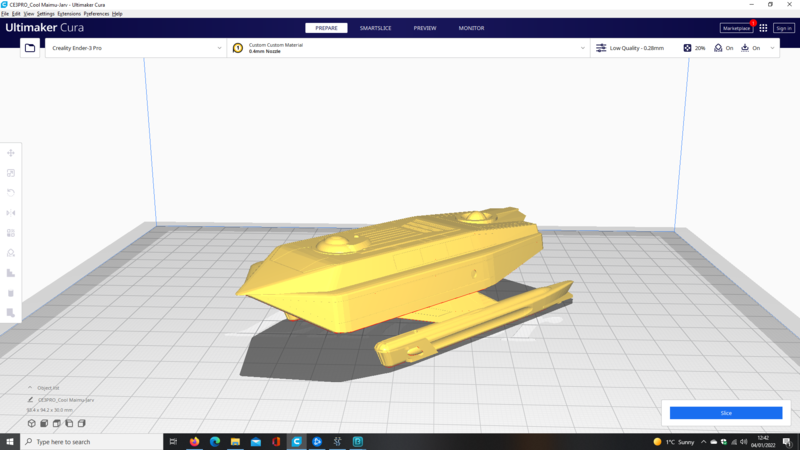Click the Windows search box
This screenshot has height=450, width=800.
[92, 442]
